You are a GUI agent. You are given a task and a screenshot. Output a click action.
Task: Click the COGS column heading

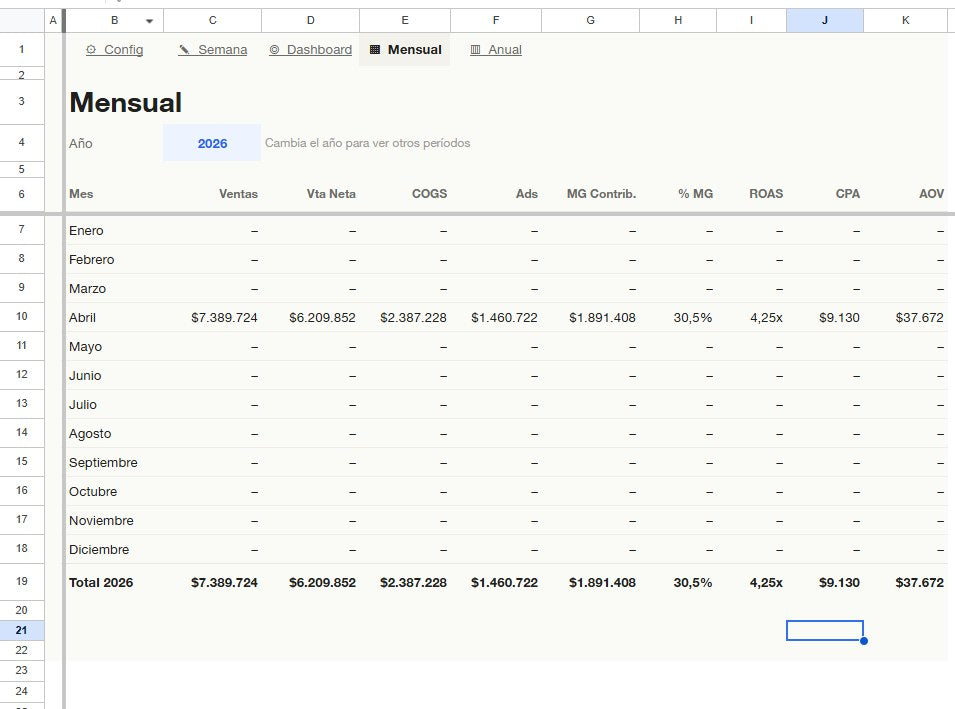[429, 194]
